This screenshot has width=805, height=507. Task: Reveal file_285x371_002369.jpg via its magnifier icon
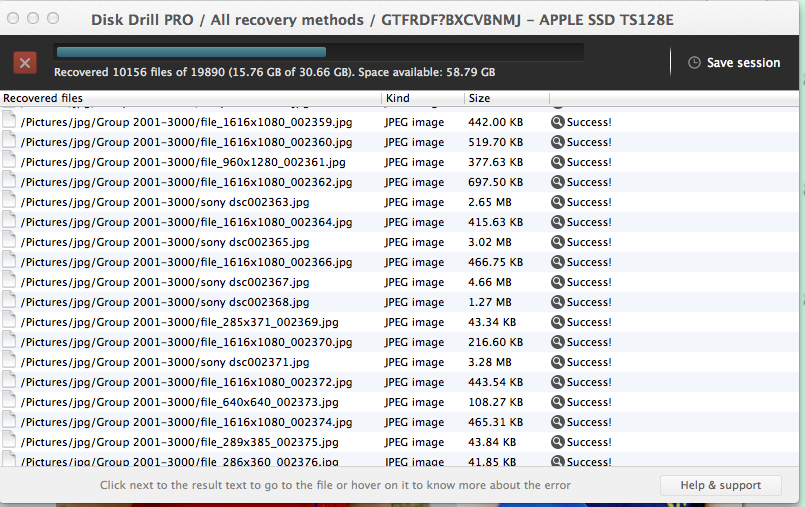coord(558,322)
